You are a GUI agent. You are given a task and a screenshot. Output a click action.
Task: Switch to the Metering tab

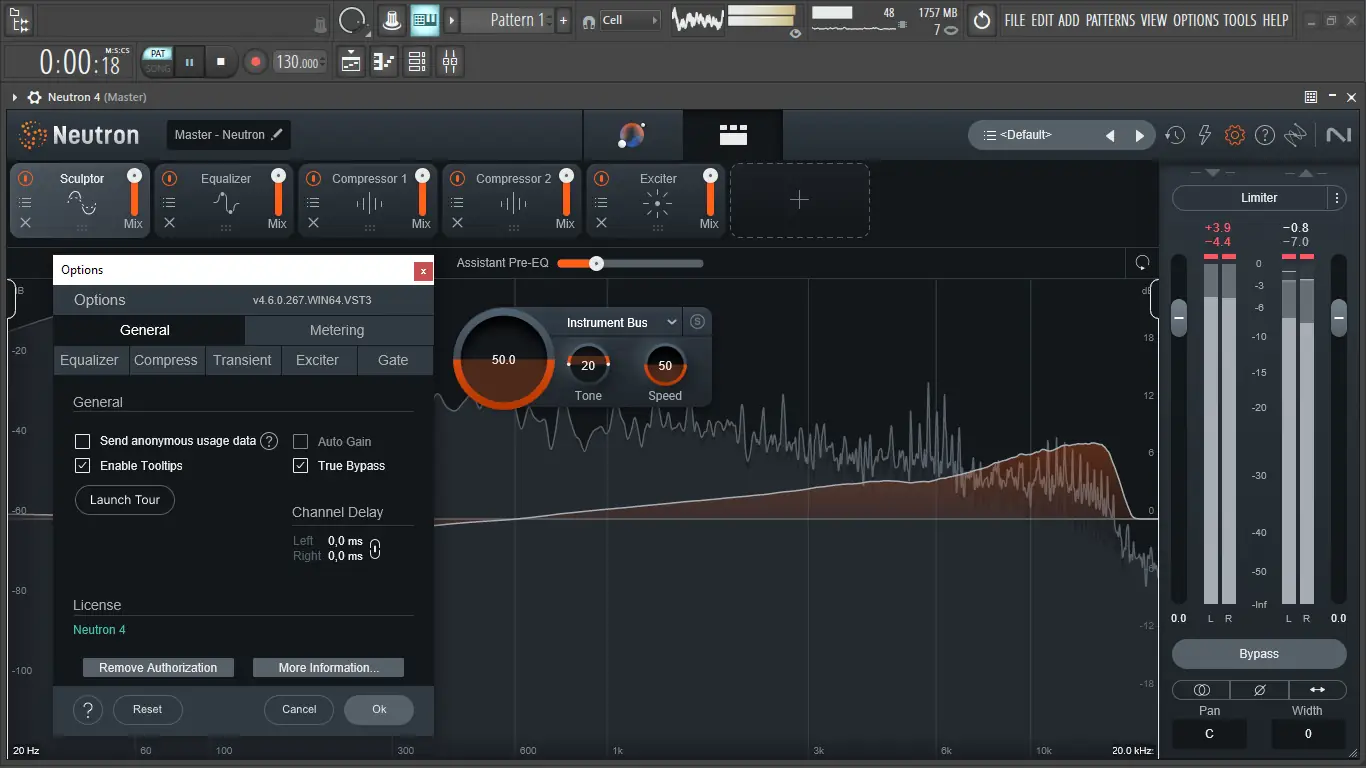337,330
